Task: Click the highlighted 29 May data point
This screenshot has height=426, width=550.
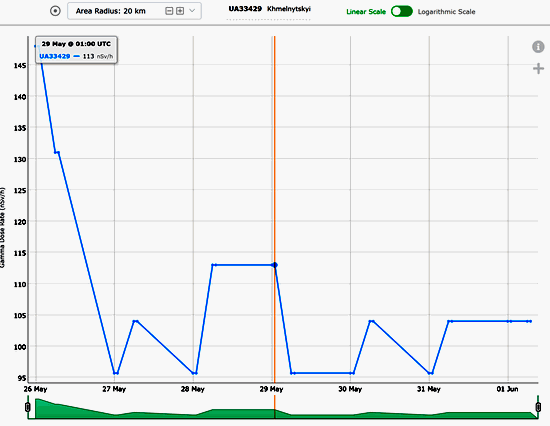Action: pyautogui.click(x=275, y=265)
